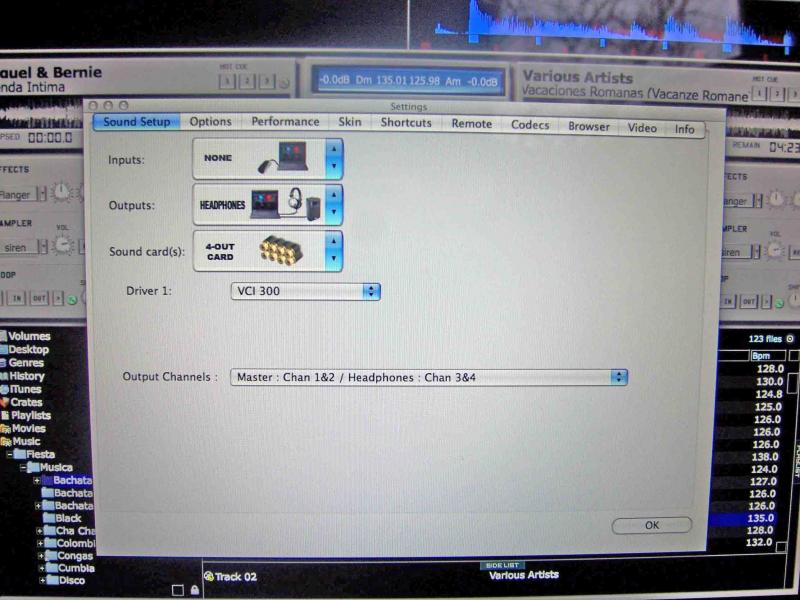Click the Music folder icon in tree

point(6,441)
